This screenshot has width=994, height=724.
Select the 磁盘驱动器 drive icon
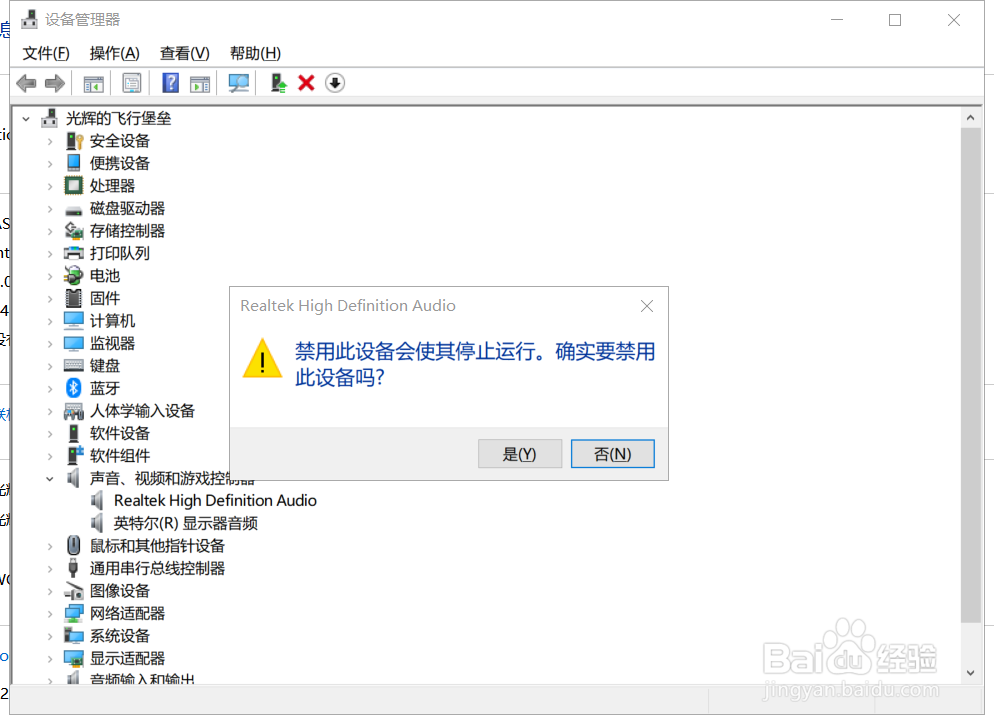[74, 210]
